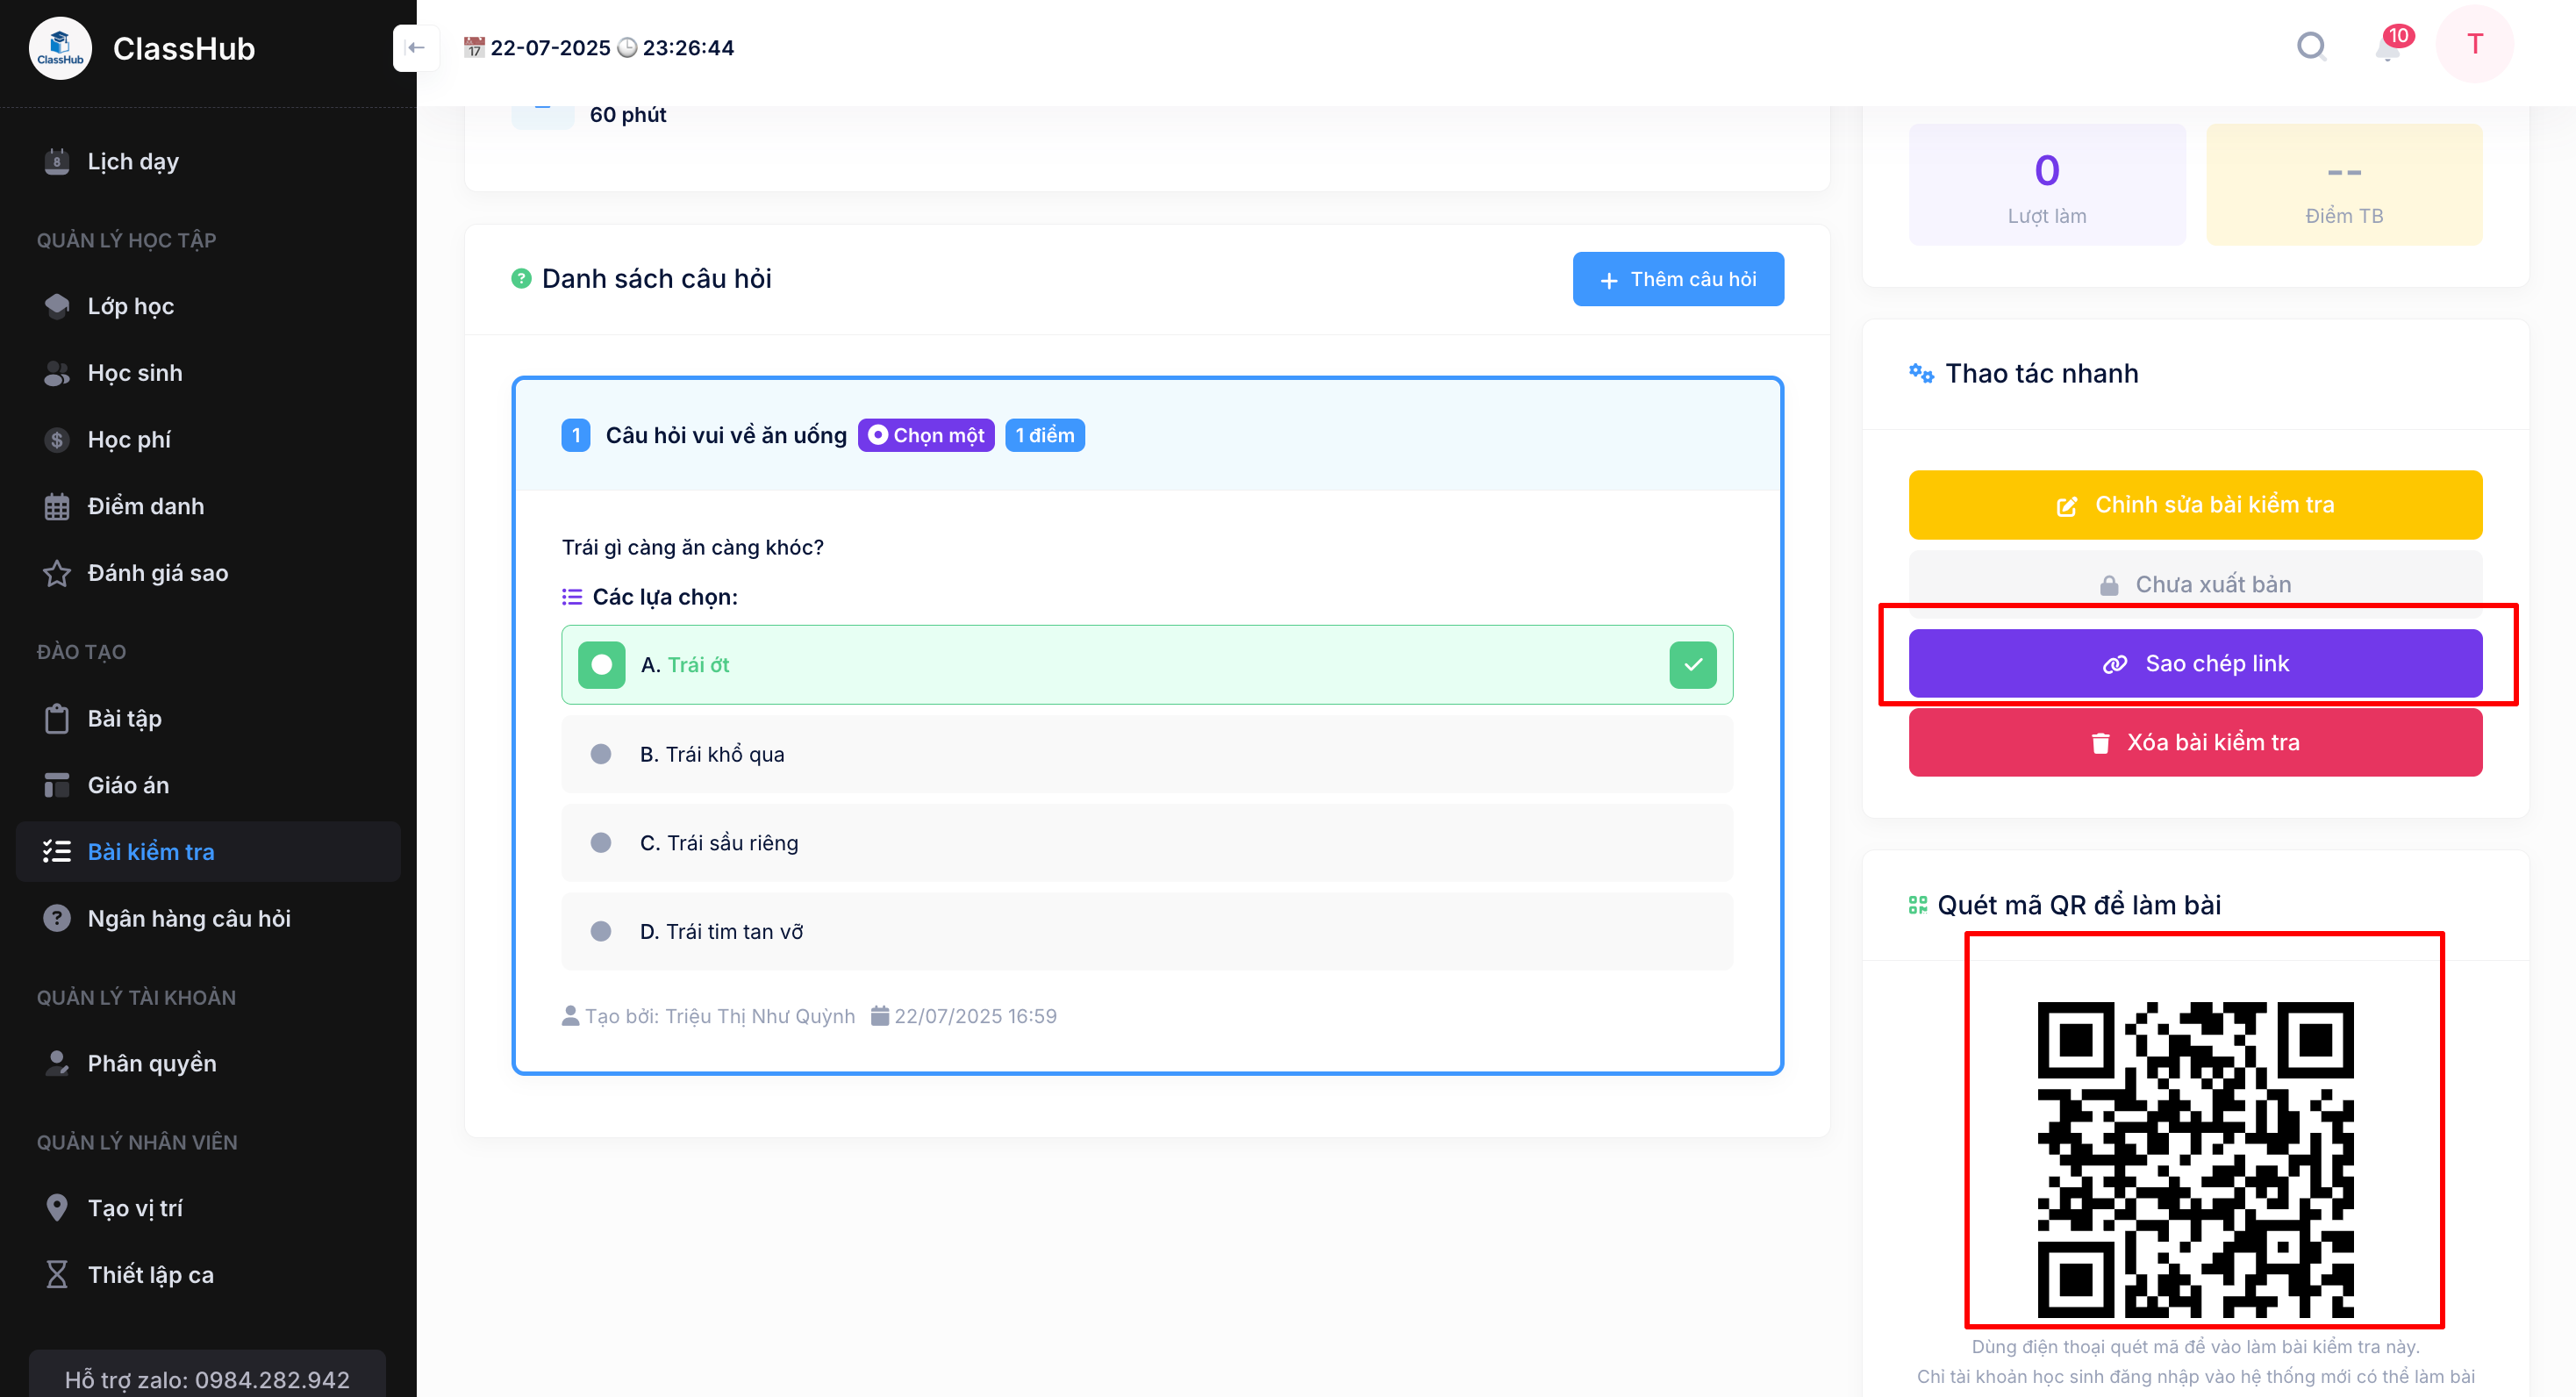
Task: Click the Chọn một question type badge
Action: (925, 436)
